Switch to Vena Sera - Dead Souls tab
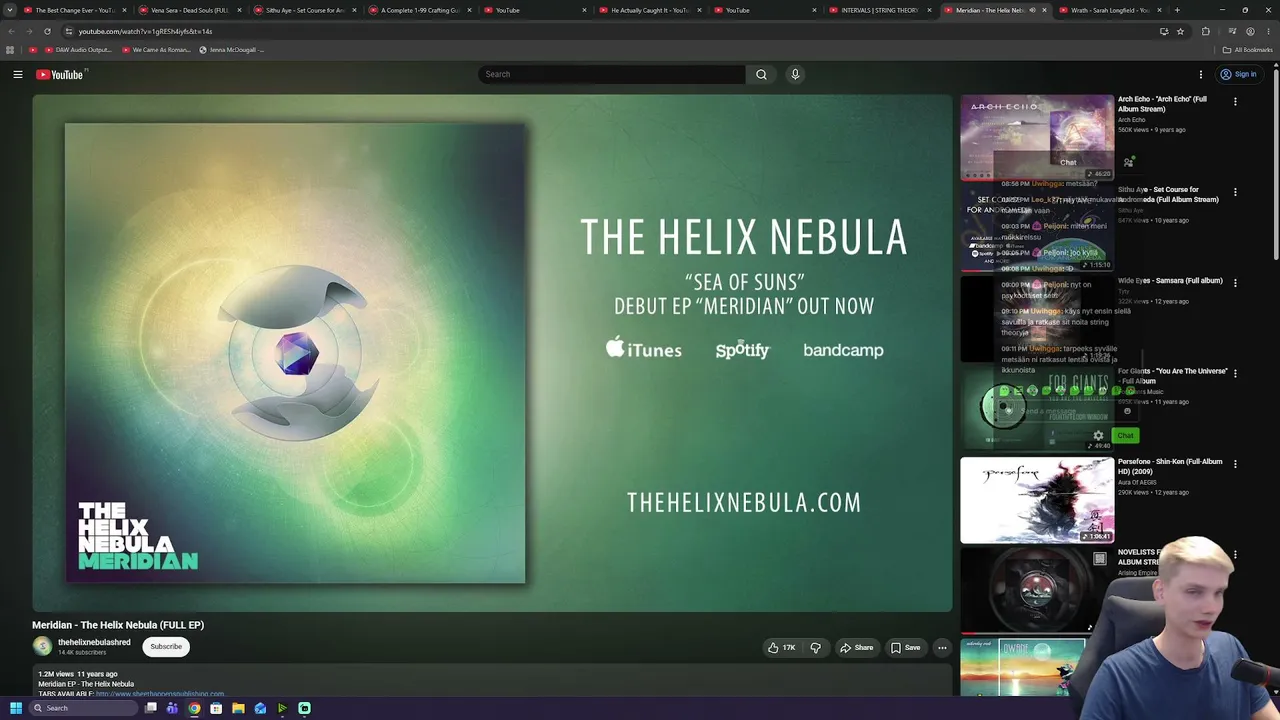 pyautogui.click(x=189, y=10)
